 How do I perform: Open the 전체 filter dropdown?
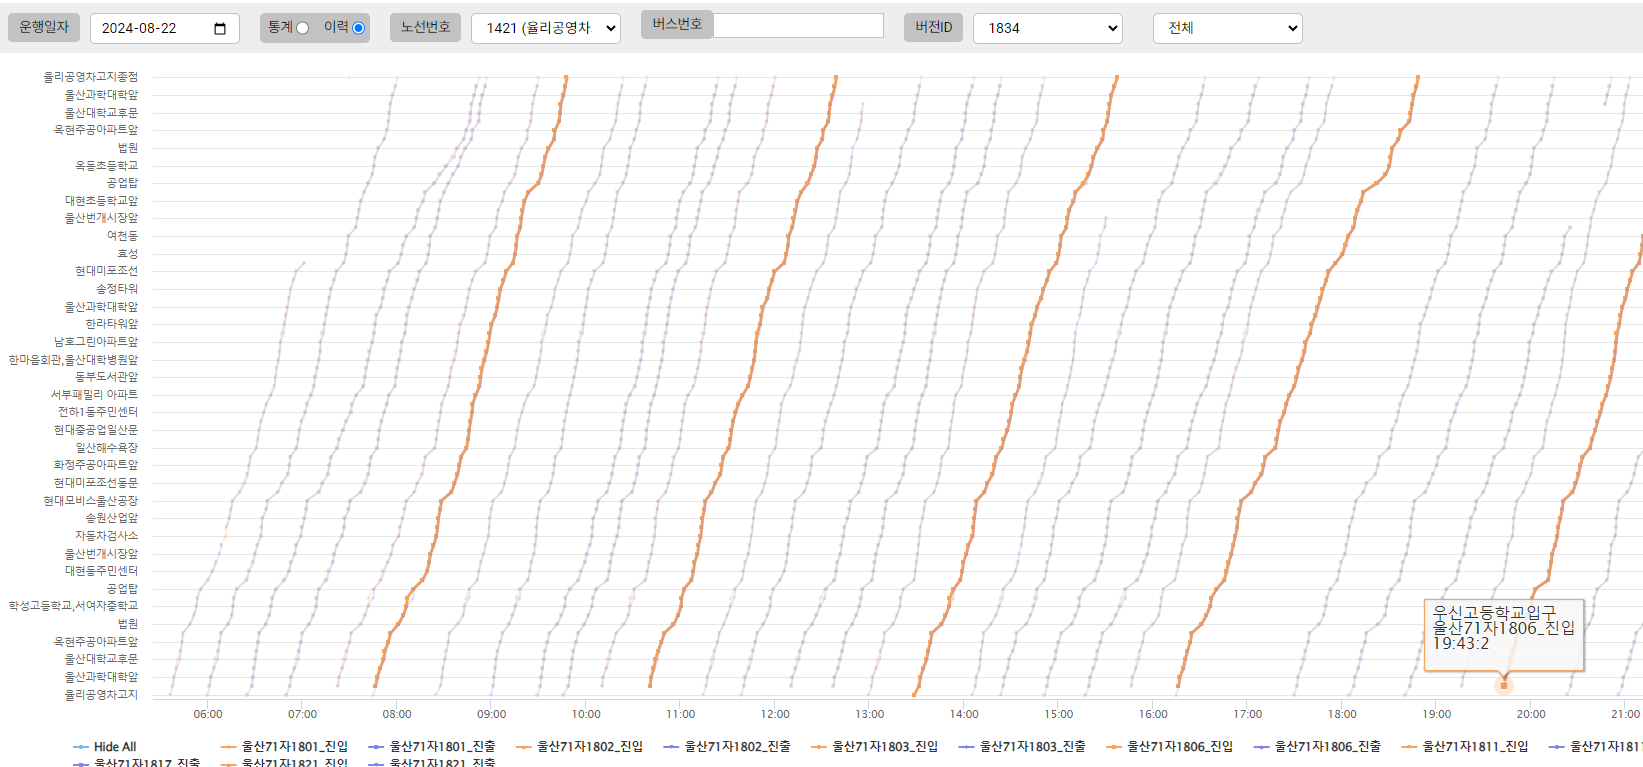click(x=1227, y=28)
